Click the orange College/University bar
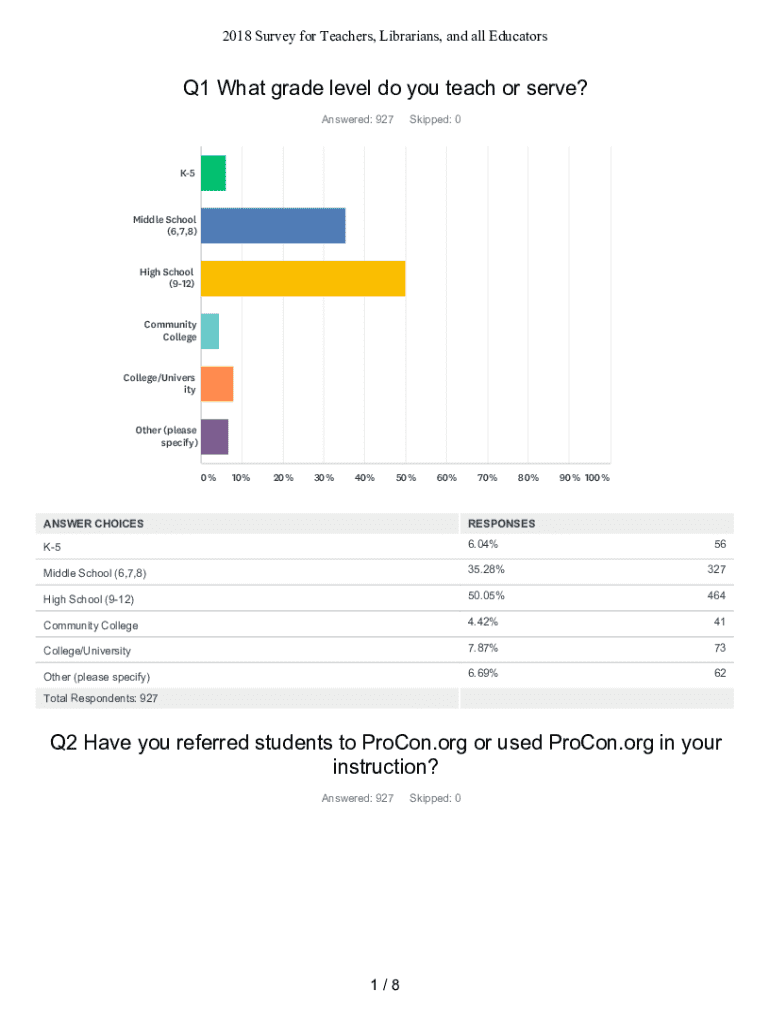This screenshot has height=1024, width=770. [217, 384]
